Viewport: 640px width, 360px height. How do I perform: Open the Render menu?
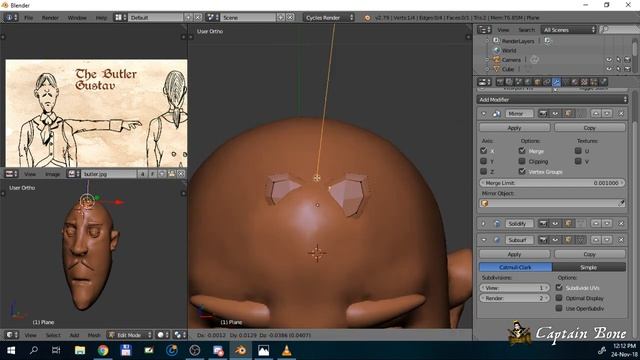50,18
